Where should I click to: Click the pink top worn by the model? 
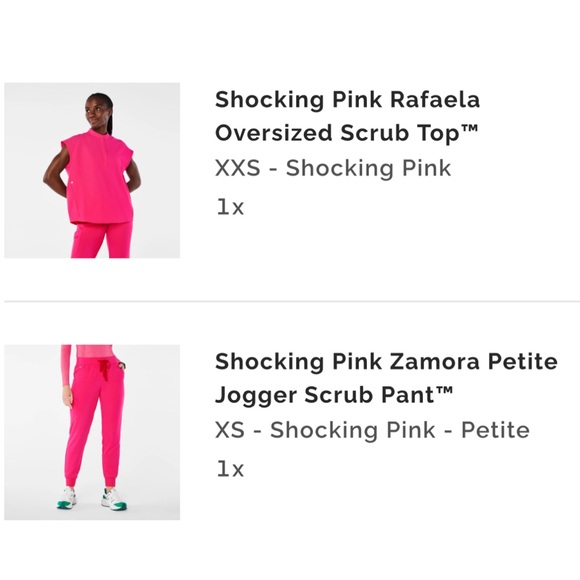point(98,177)
